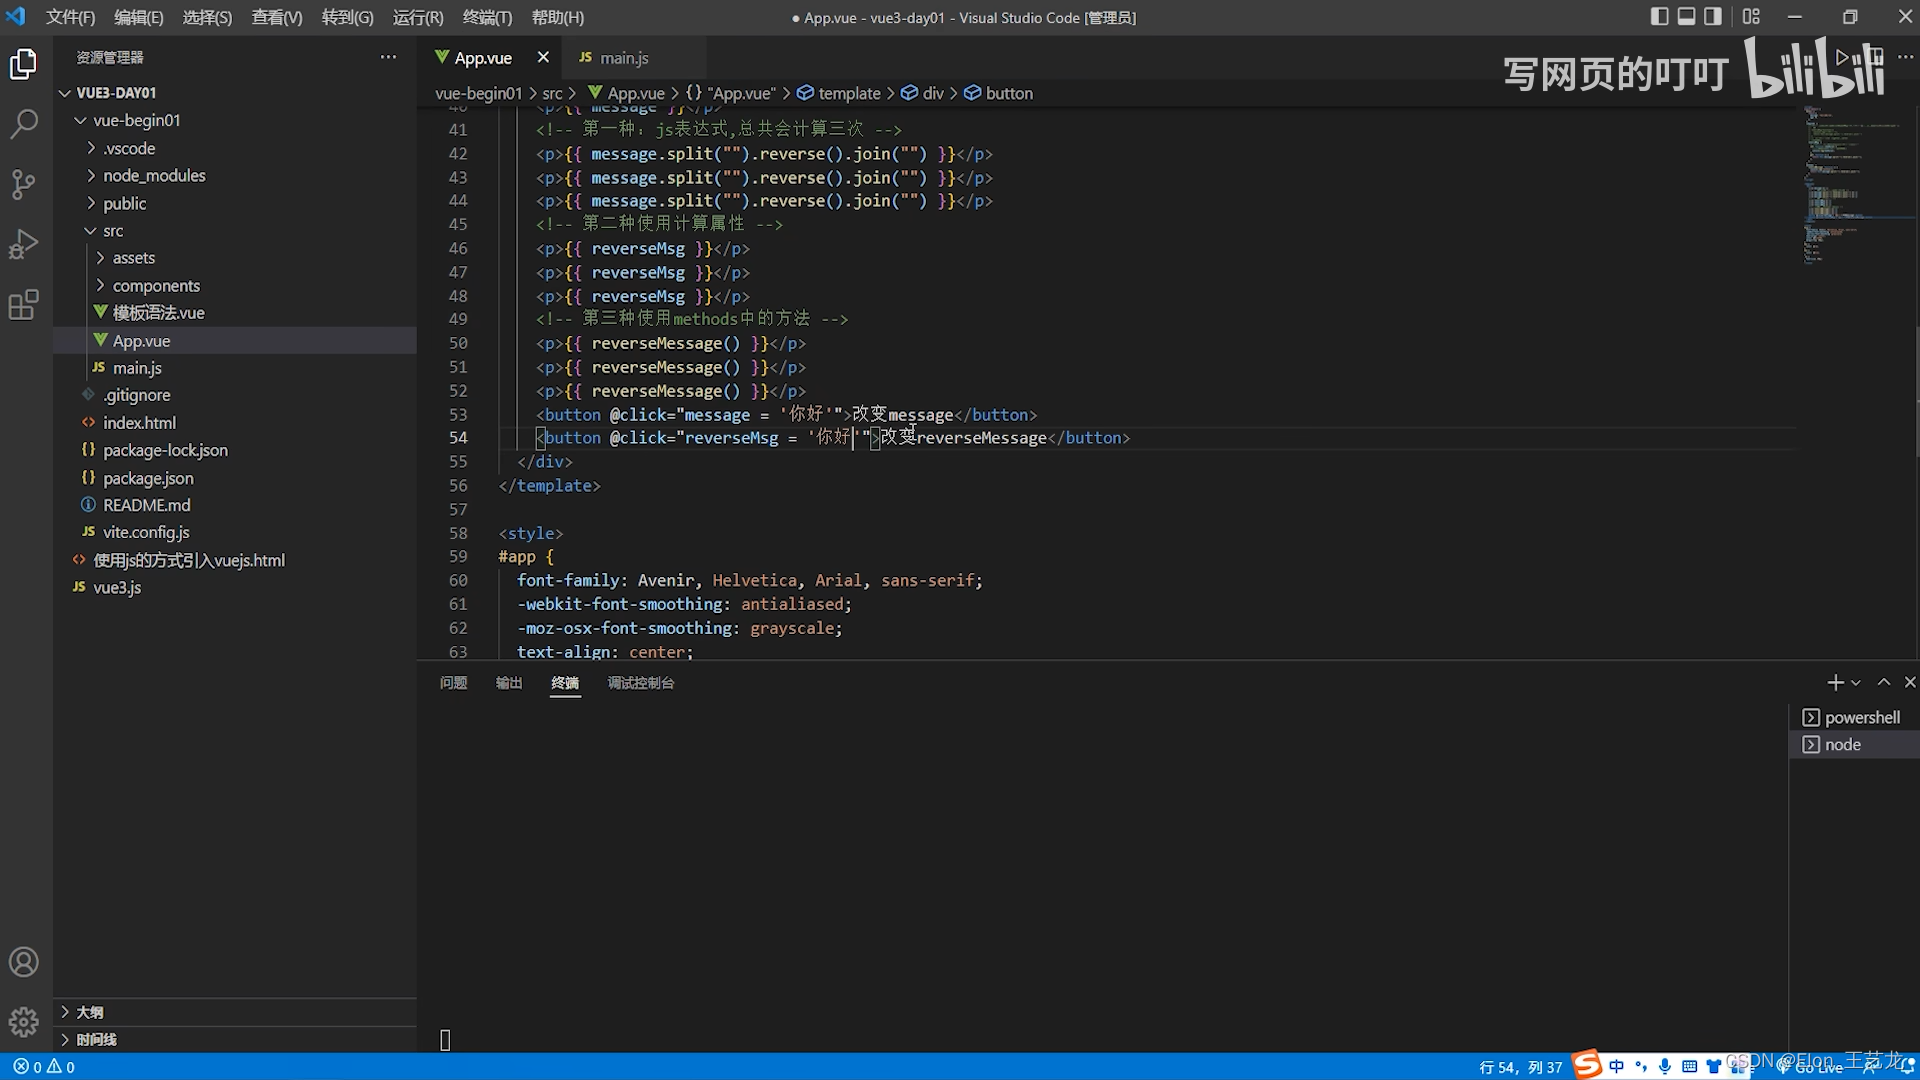Open the 帮助(H) menu
This screenshot has width=1920, height=1080.
tap(557, 17)
